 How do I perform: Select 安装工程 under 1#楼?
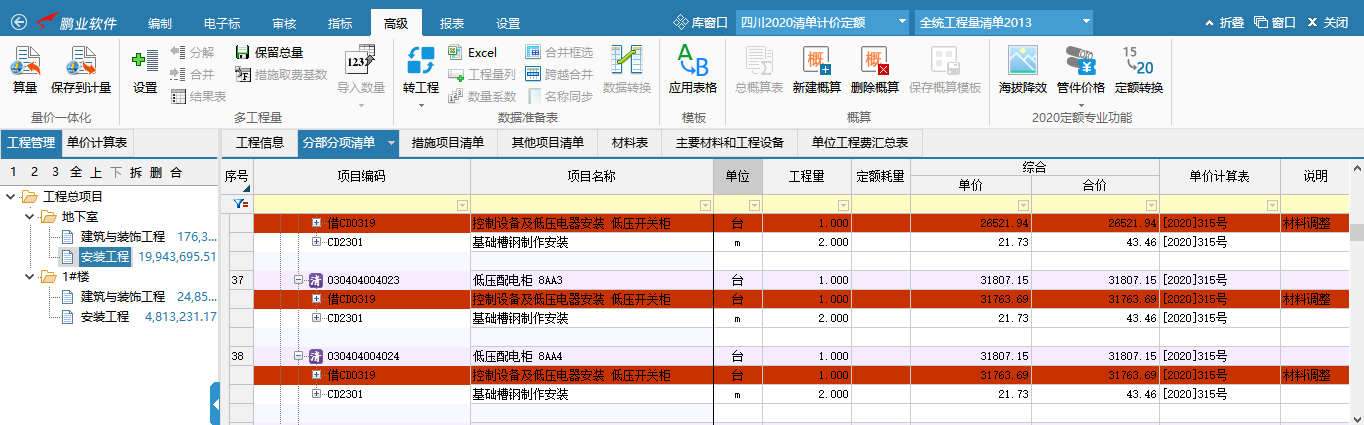[x=105, y=316]
